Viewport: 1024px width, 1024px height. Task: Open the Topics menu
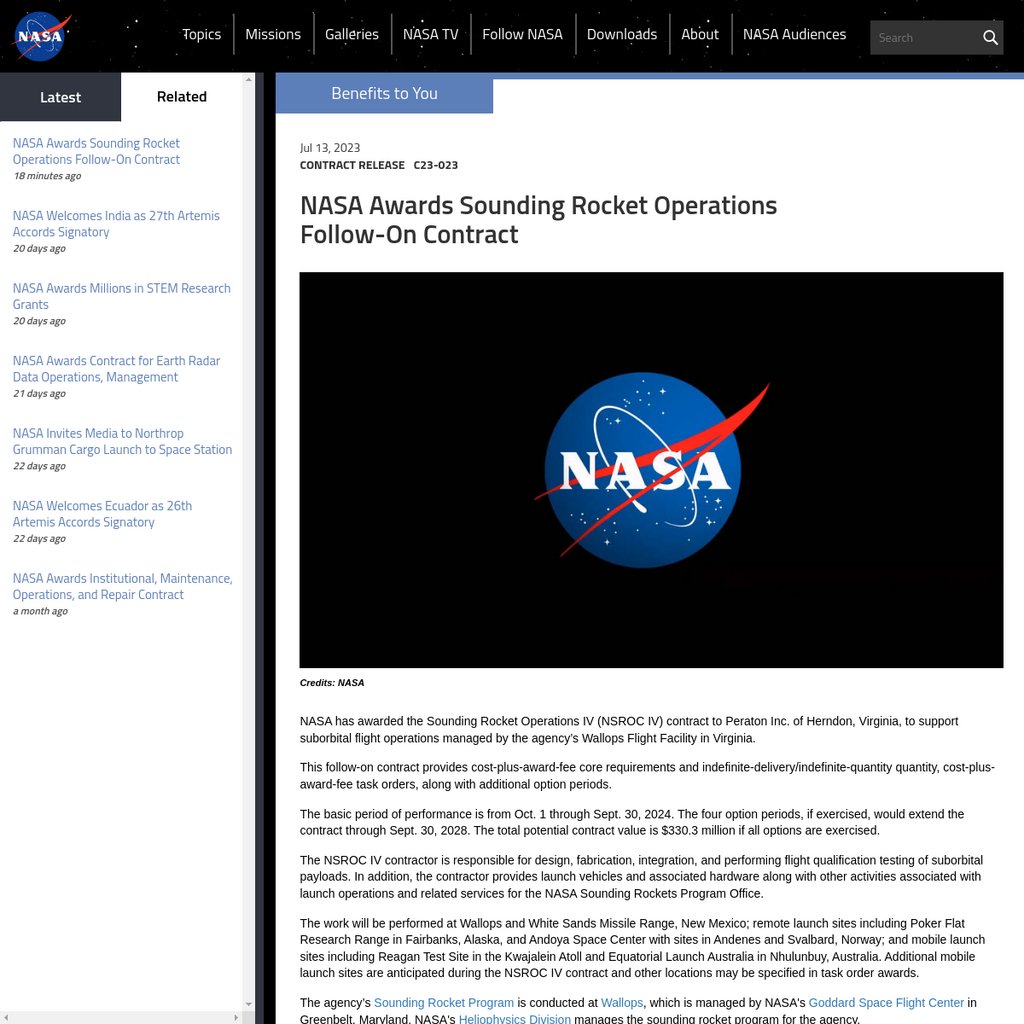(201, 34)
